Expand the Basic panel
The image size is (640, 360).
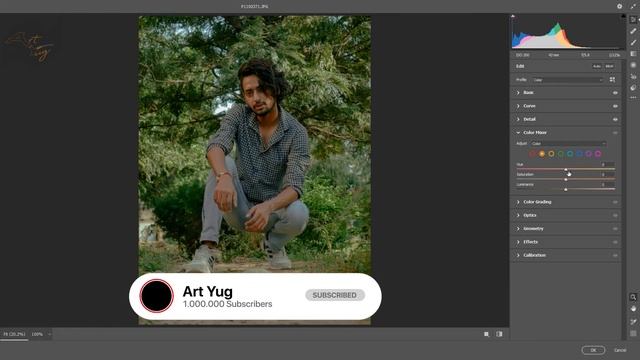(x=518, y=93)
